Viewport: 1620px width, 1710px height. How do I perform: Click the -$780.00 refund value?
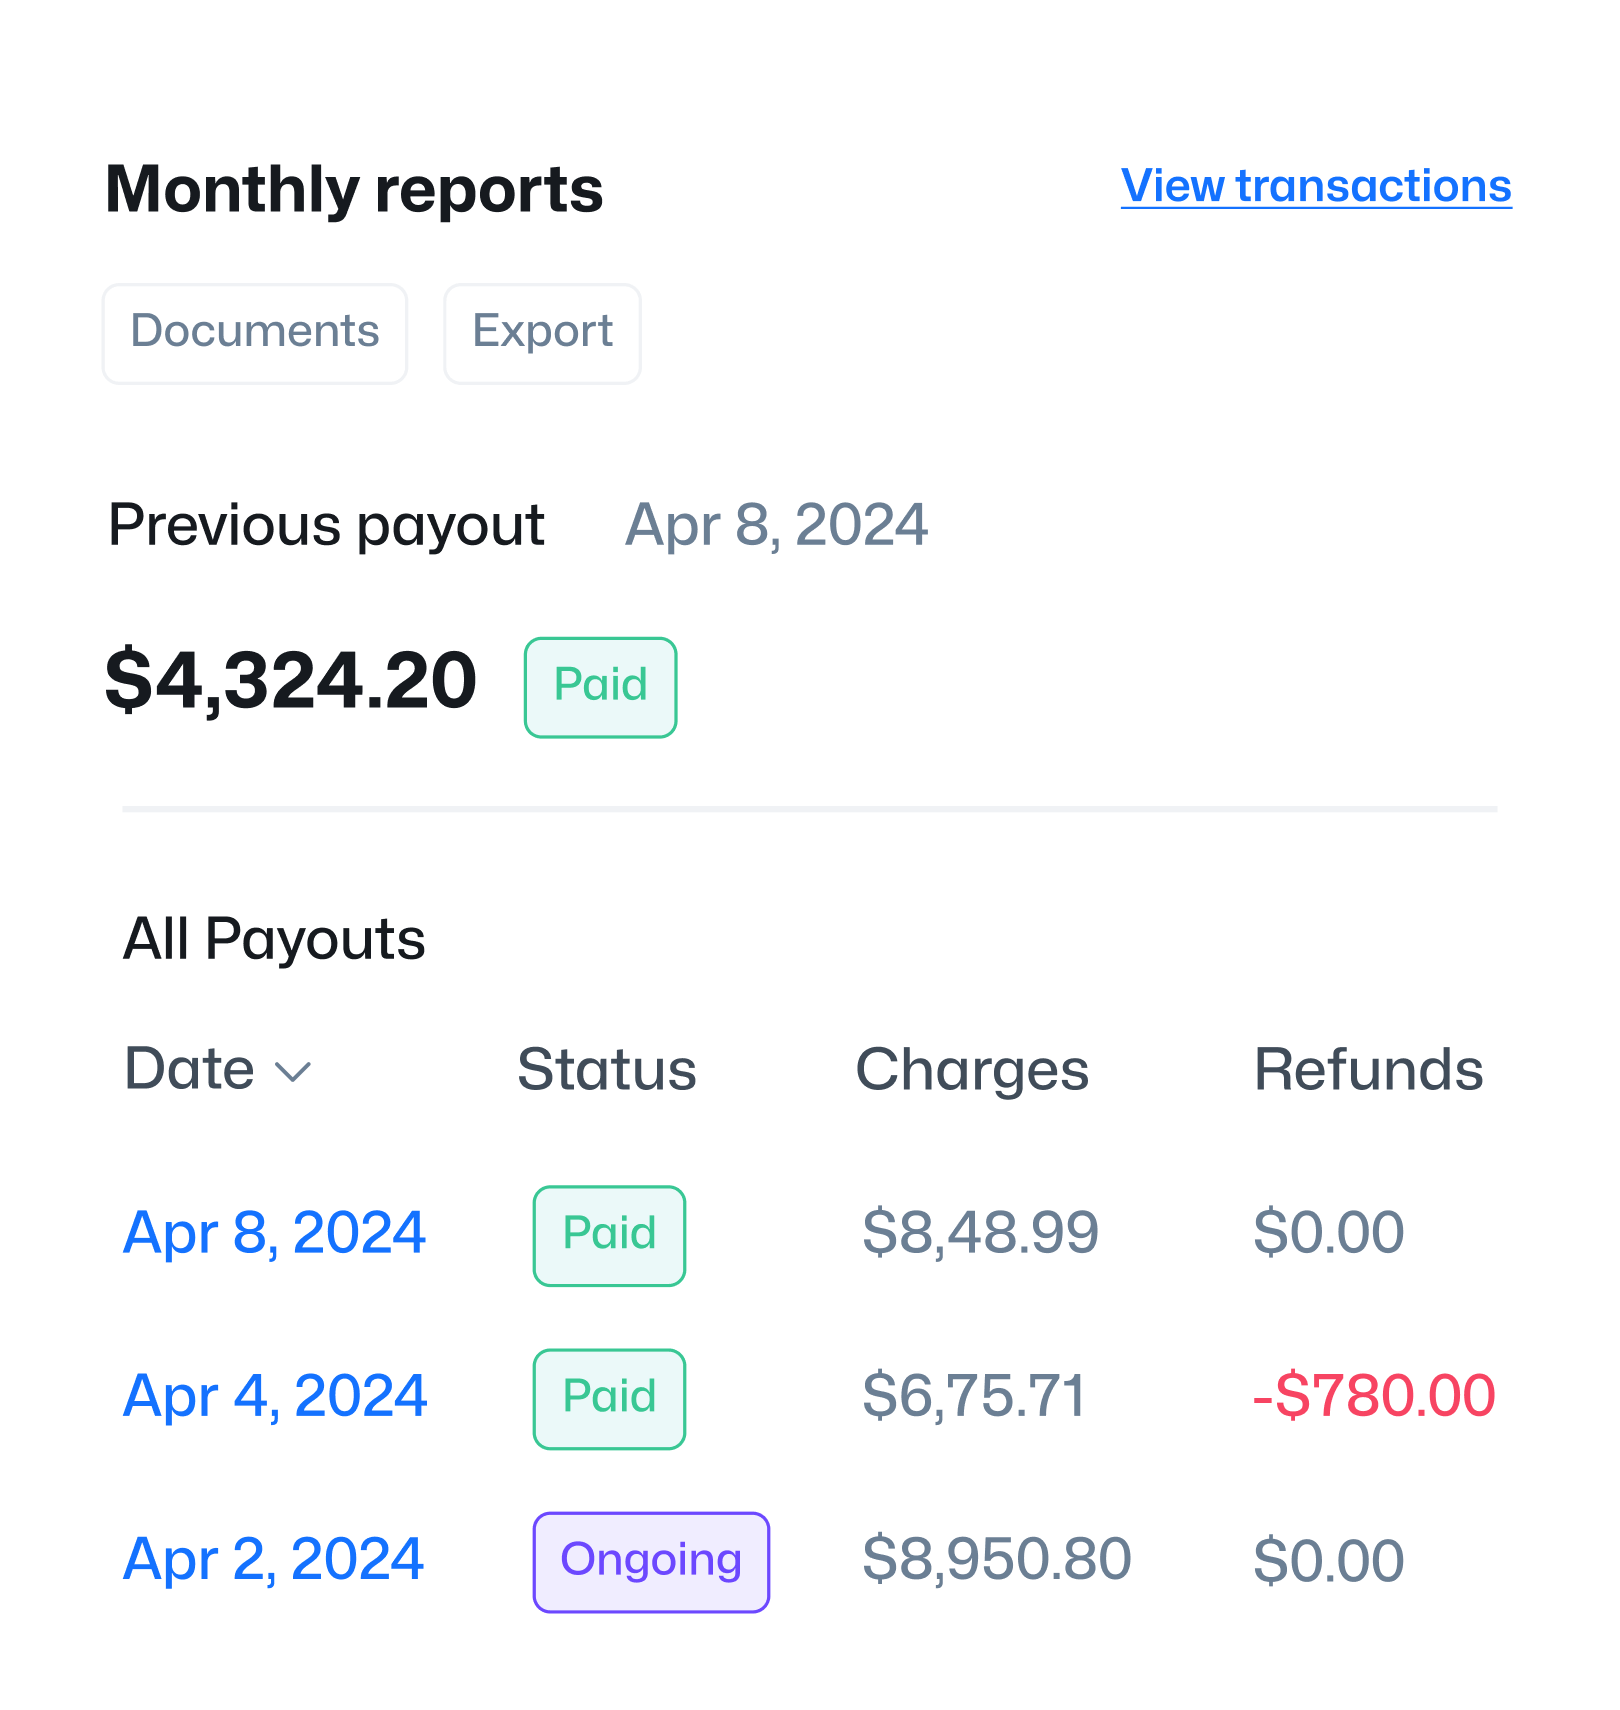point(1373,1397)
